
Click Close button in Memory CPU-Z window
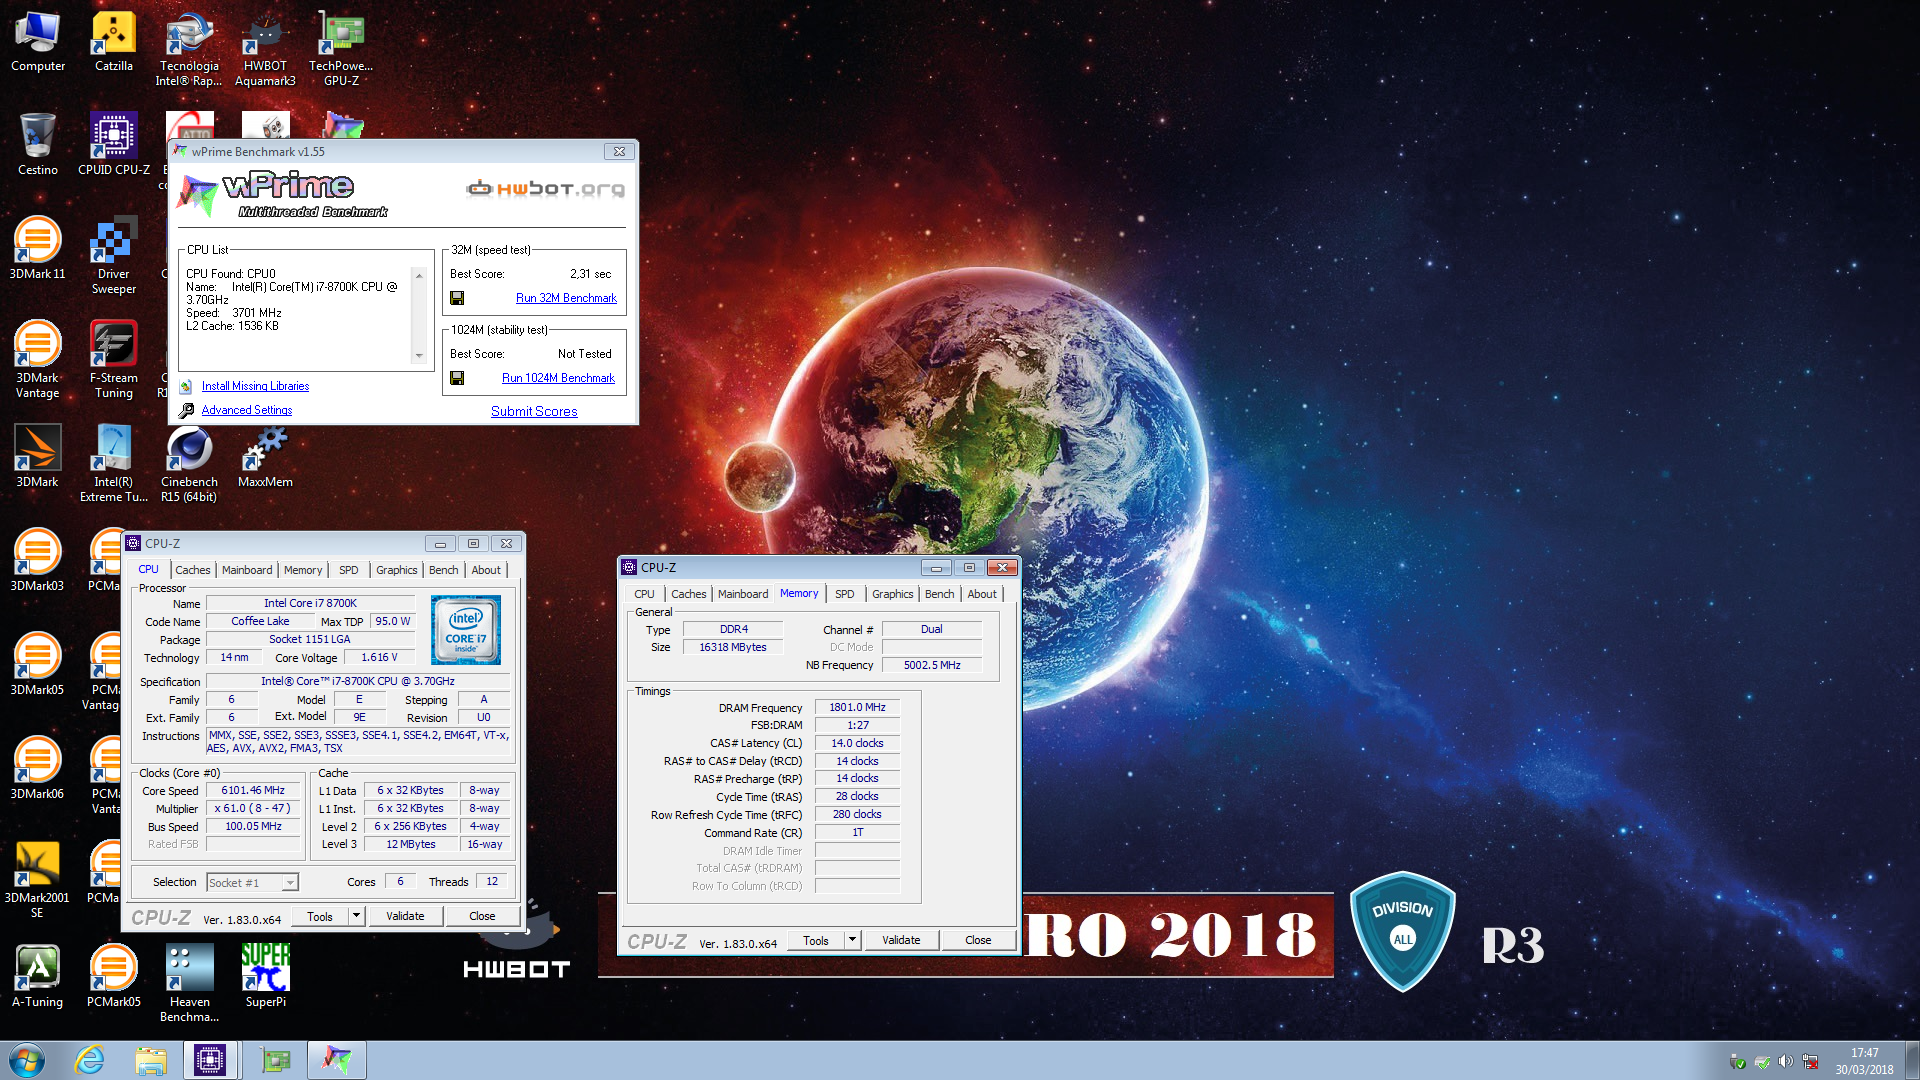[x=978, y=940]
